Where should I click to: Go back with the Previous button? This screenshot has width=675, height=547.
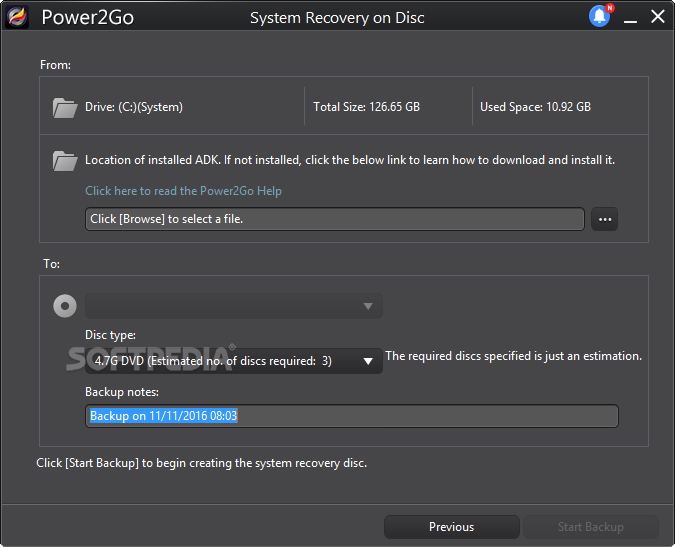click(x=452, y=527)
